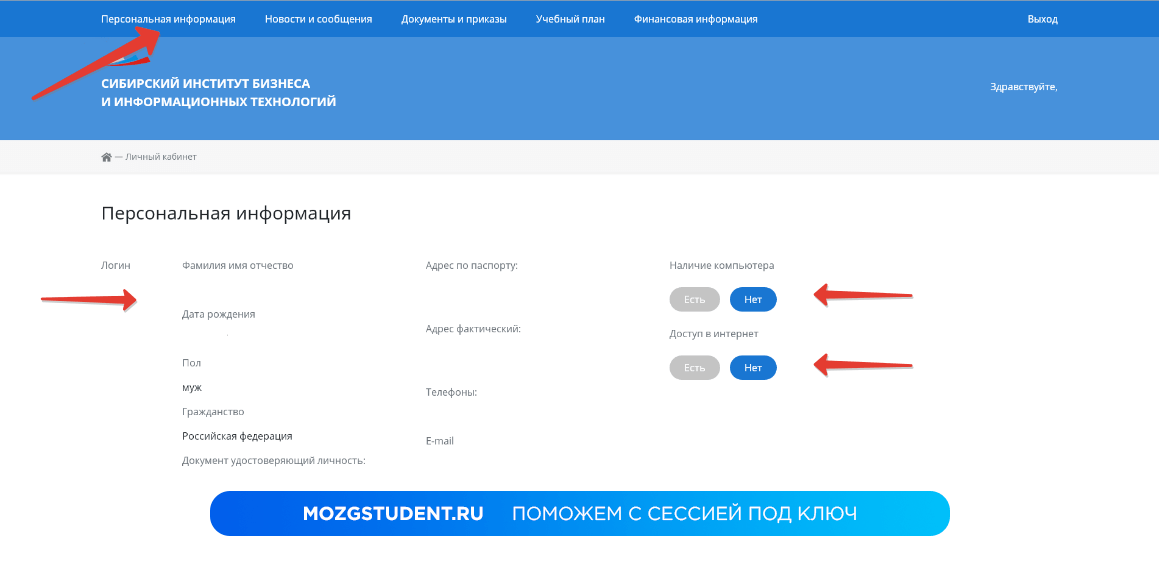
Task: Click the E-mail label
Action: point(440,441)
